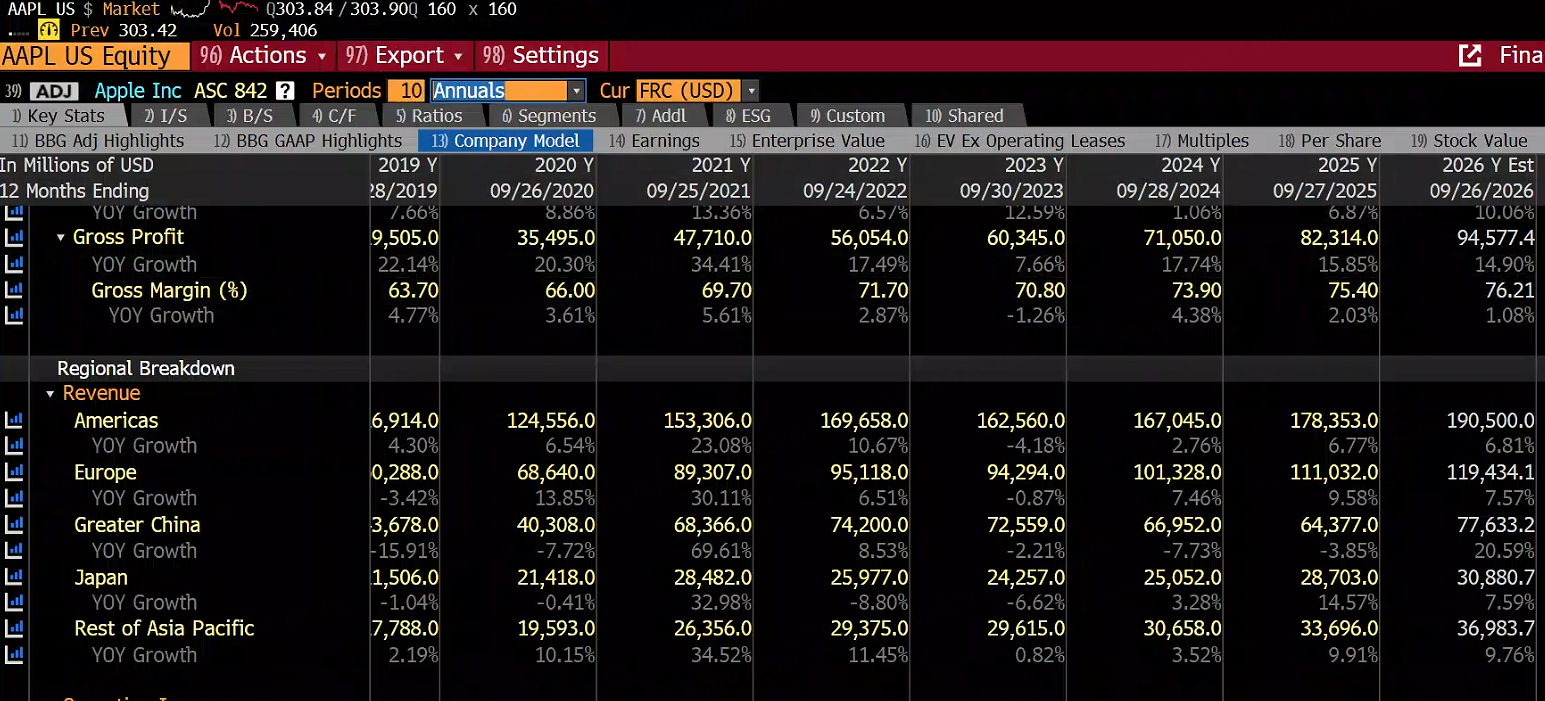Click chart icon beside Gross Margin (%) row

14,290
